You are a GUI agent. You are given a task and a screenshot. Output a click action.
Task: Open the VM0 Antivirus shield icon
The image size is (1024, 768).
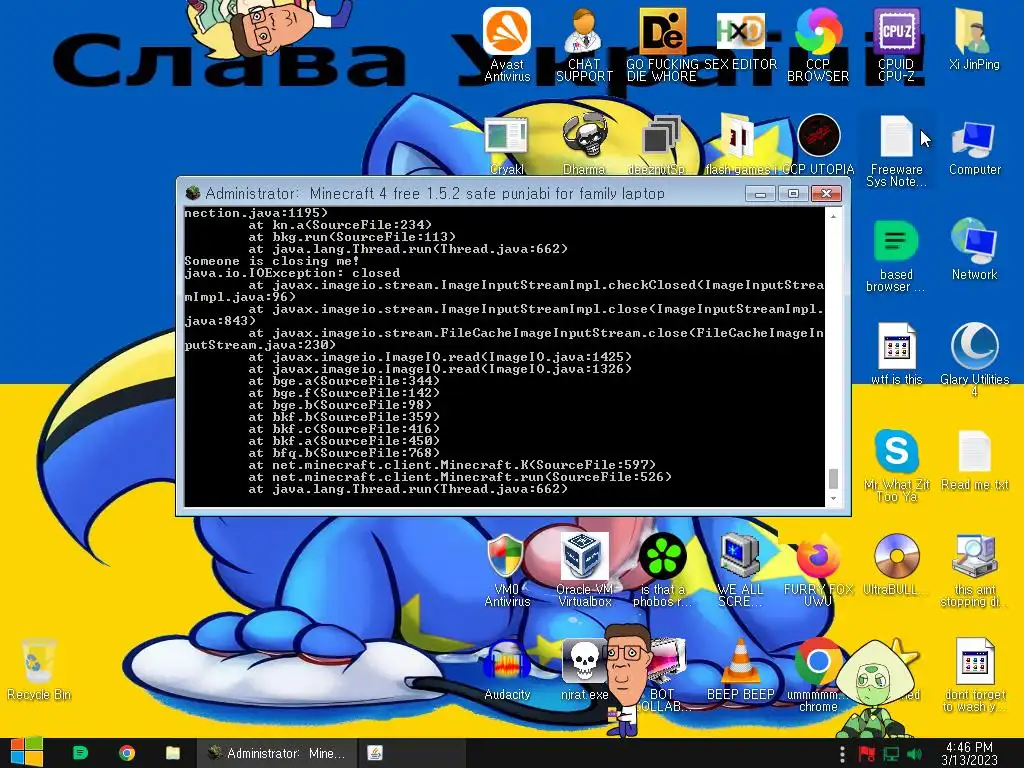point(507,569)
